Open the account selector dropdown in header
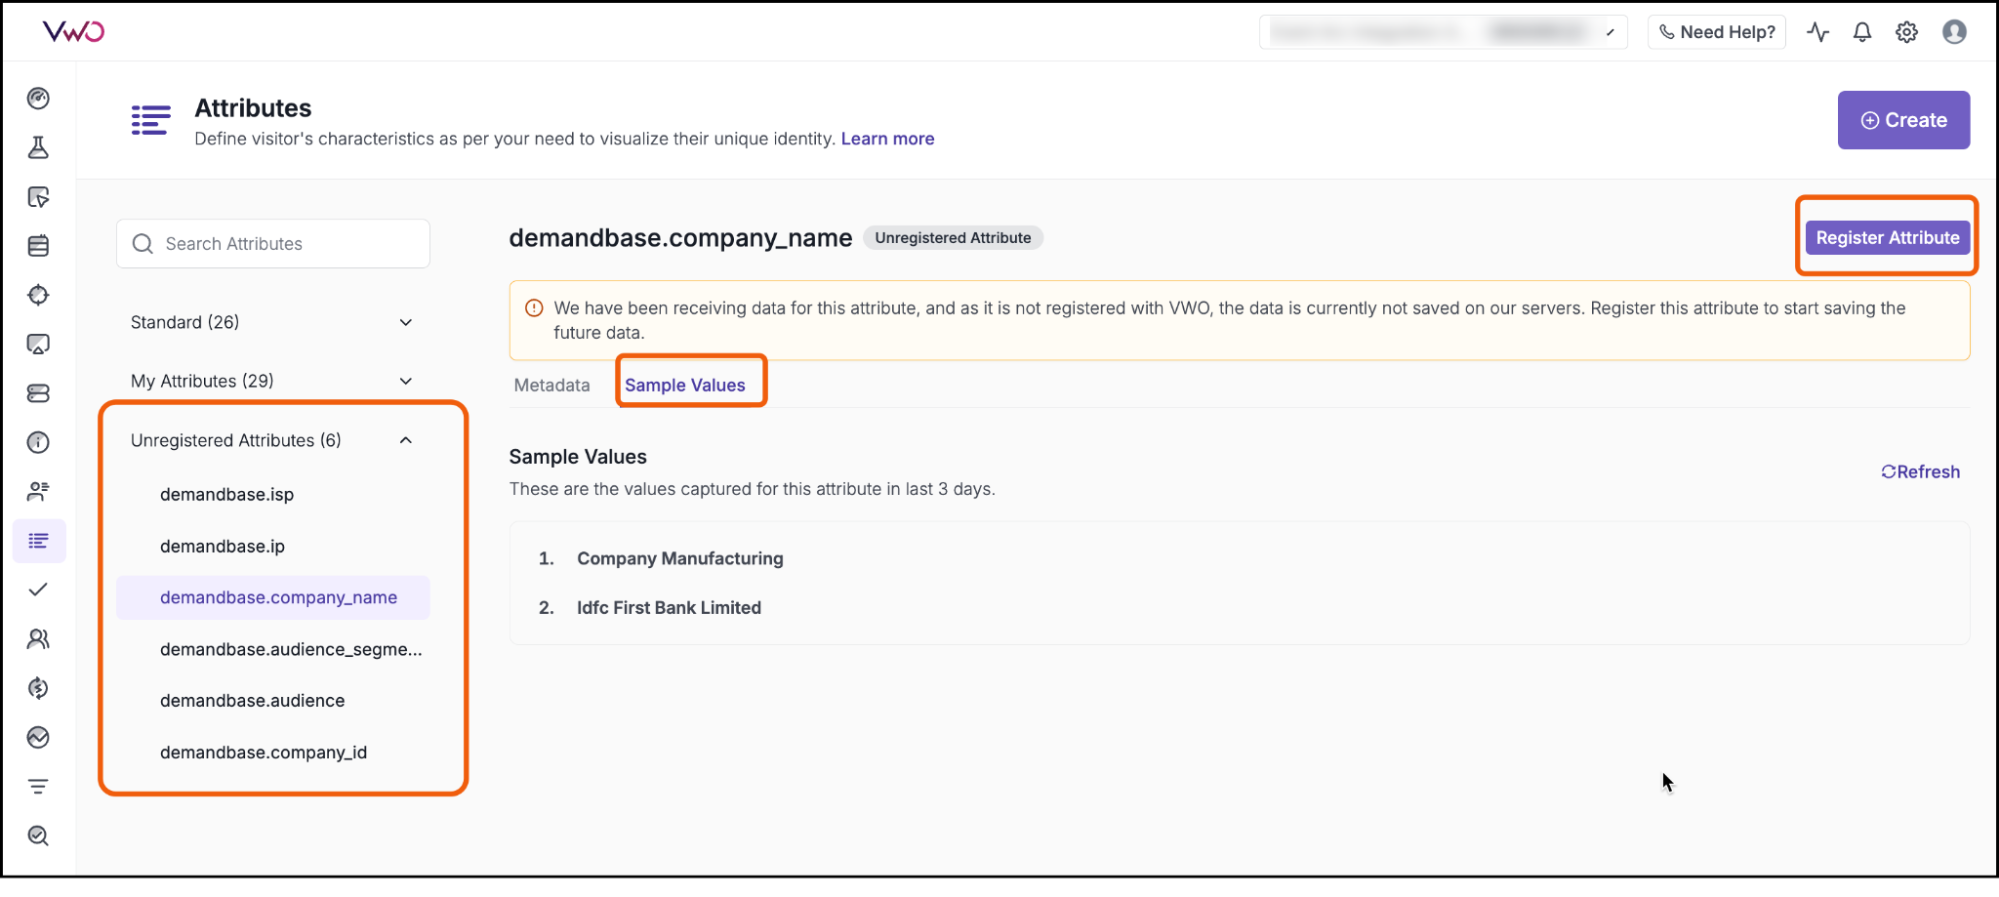The image size is (1999, 897). point(1443,32)
